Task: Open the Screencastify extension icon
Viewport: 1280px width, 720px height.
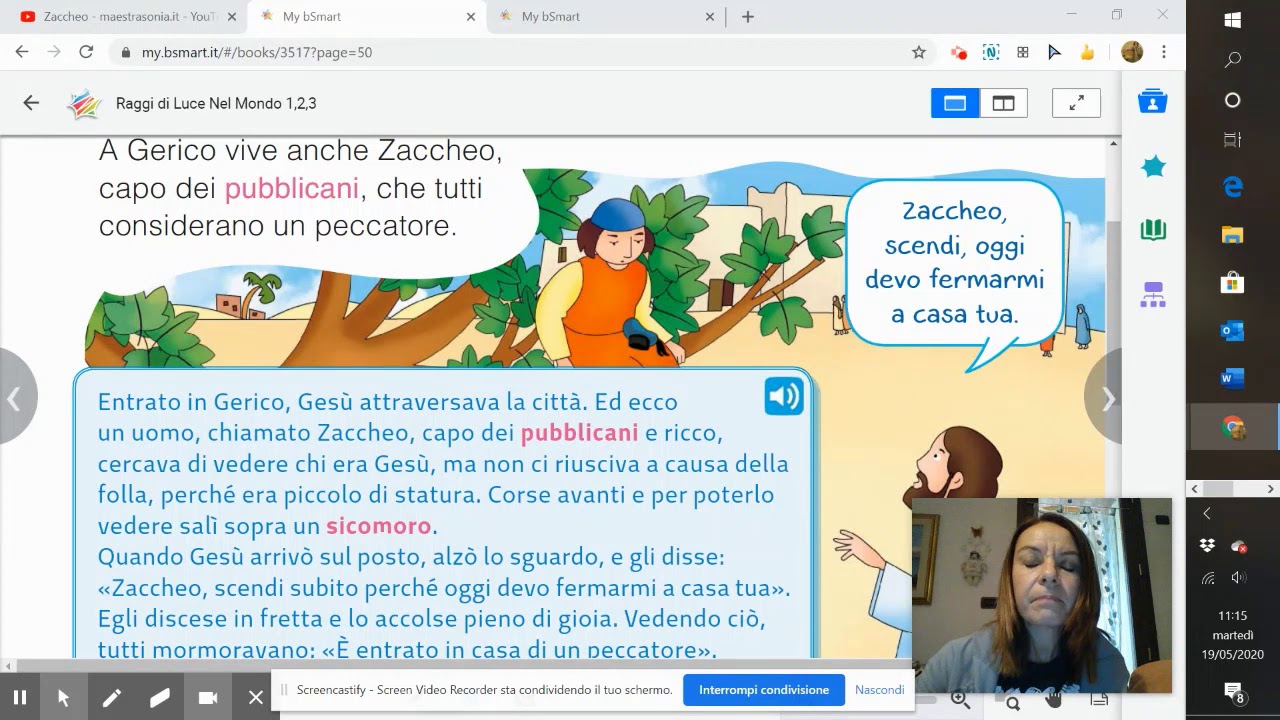Action: pyautogui.click(x=959, y=52)
